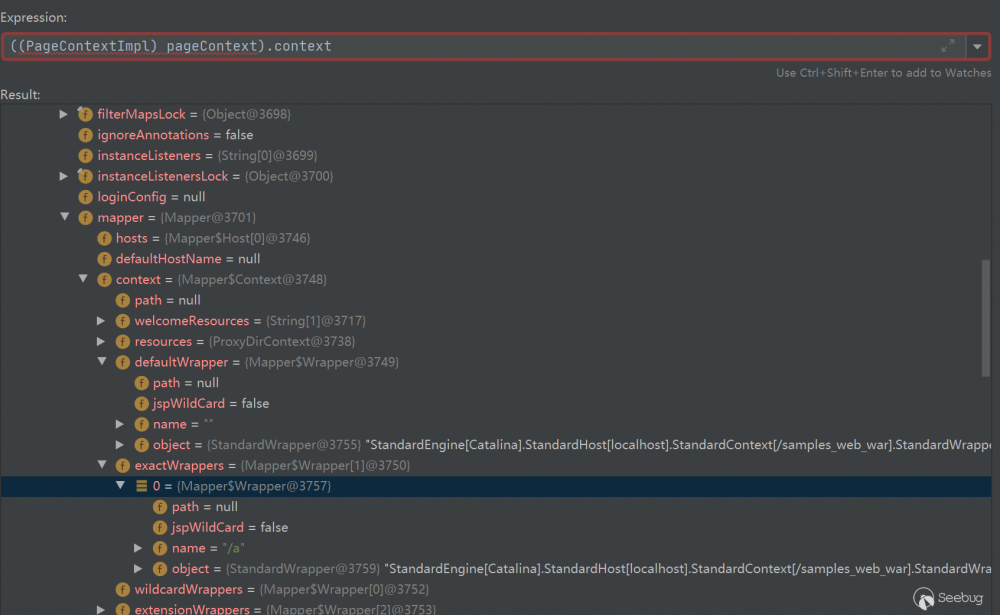Select the name = "/a" entry
The width and height of the screenshot is (1000, 615).
[188, 548]
